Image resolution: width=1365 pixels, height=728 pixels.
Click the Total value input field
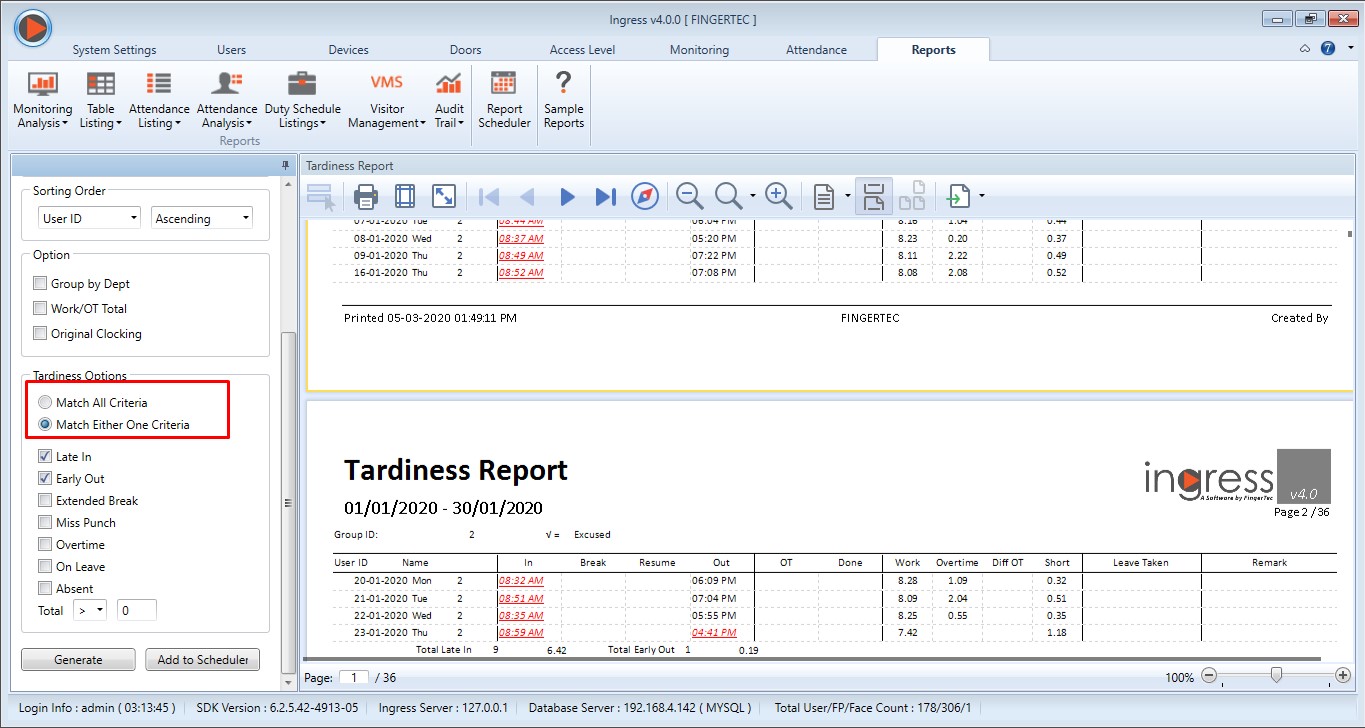[137, 611]
